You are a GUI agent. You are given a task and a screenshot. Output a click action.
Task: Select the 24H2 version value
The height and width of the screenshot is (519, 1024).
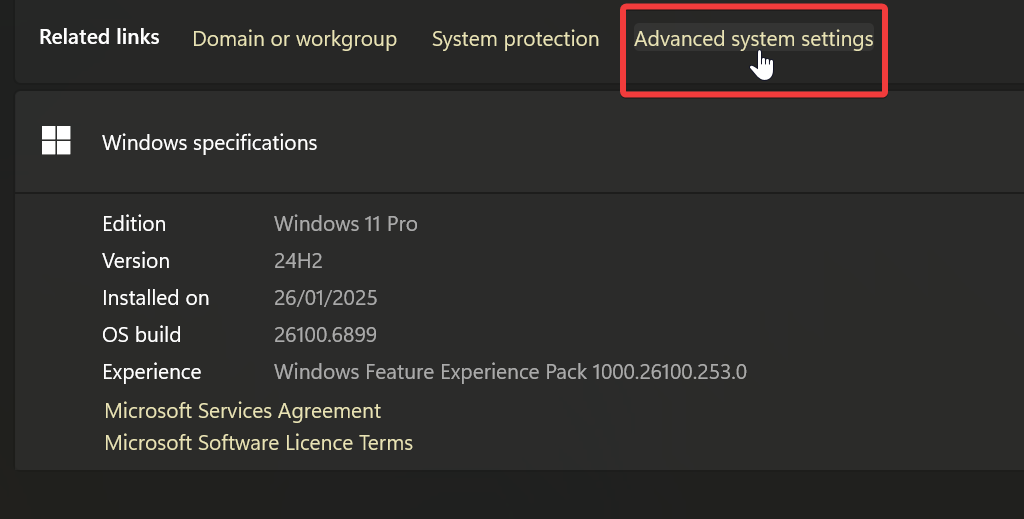[x=298, y=261]
